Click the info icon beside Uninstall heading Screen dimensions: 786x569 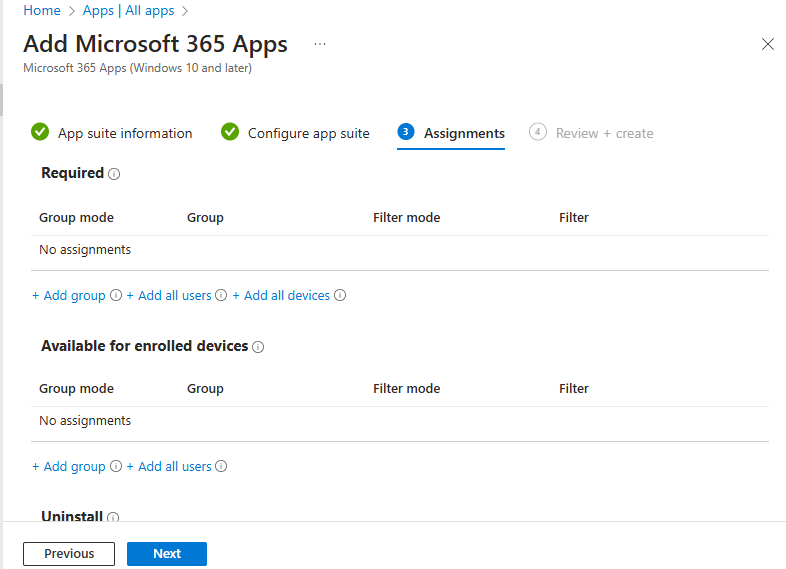(x=113, y=518)
